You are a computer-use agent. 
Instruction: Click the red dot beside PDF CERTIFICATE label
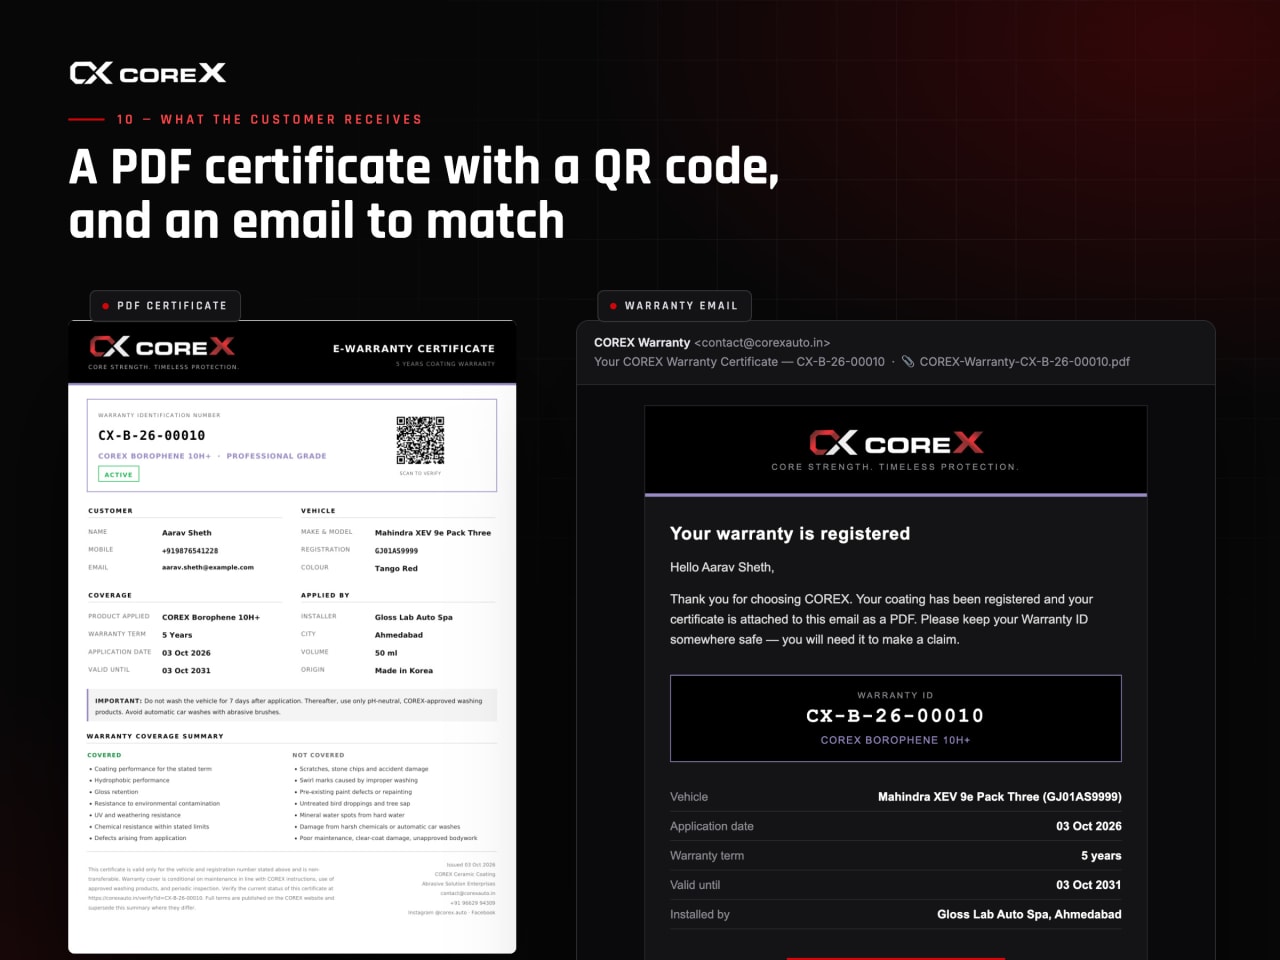point(105,306)
